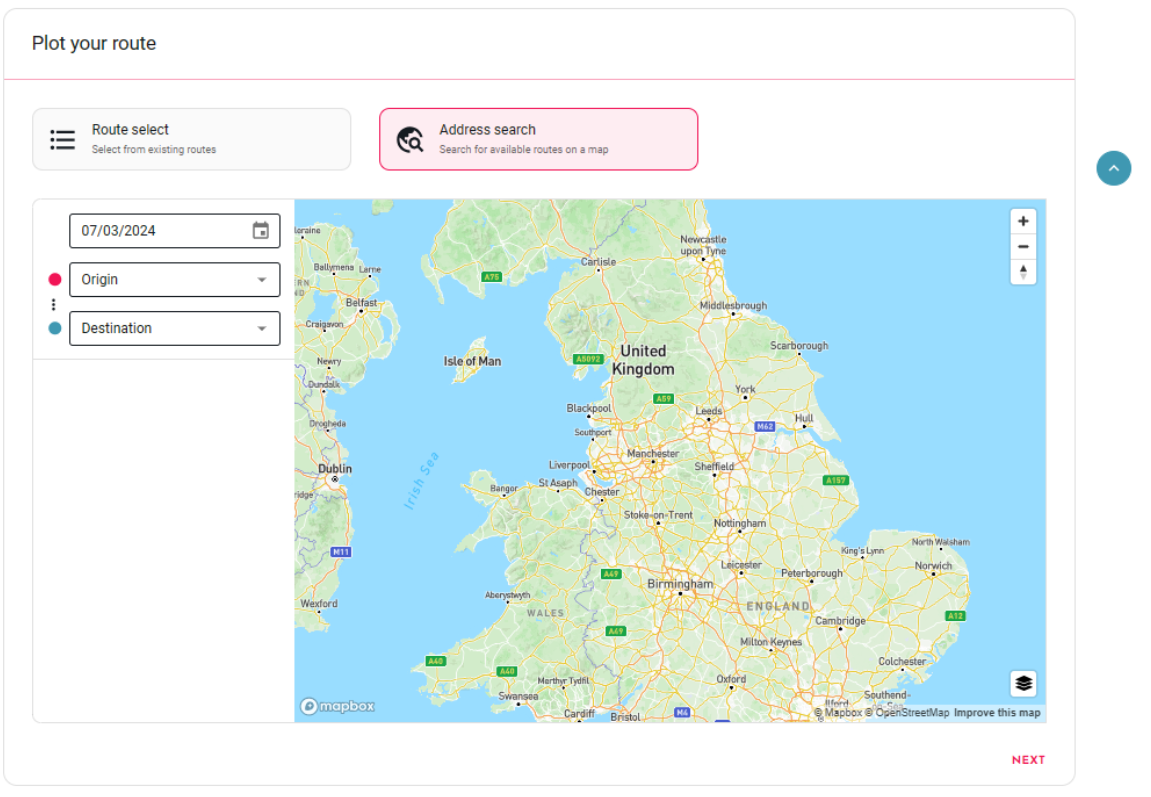Click the address search globe icon
The image size is (1151, 797).
[x=410, y=139]
